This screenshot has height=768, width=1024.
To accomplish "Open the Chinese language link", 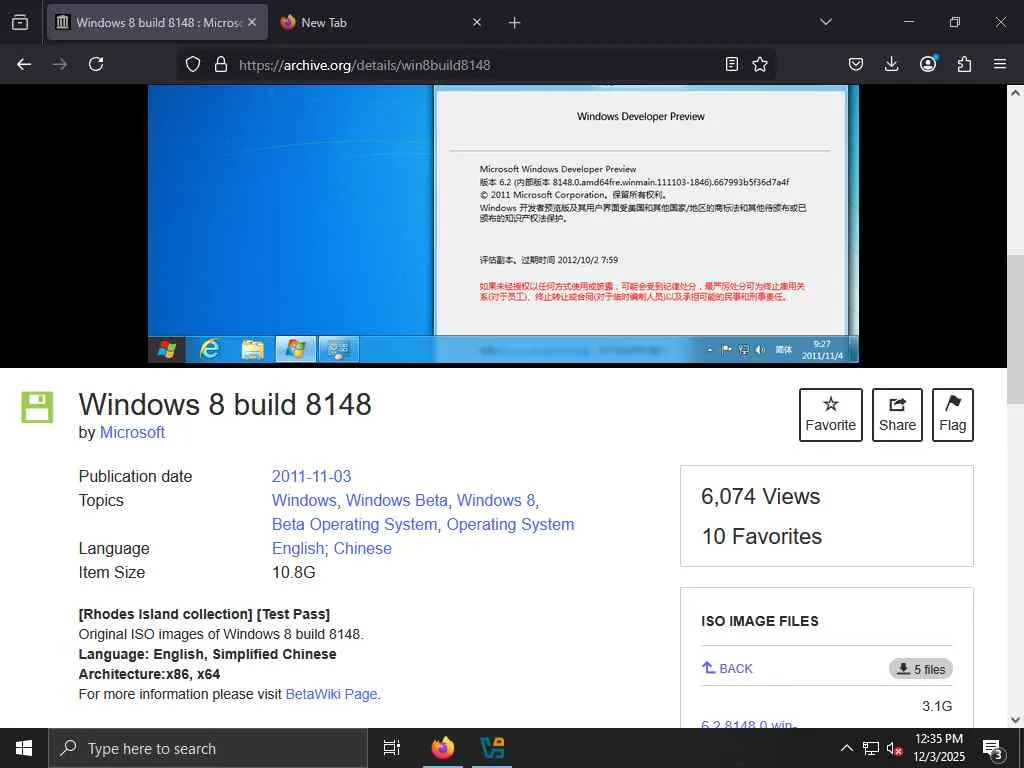I will pyautogui.click(x=362, y=549).
